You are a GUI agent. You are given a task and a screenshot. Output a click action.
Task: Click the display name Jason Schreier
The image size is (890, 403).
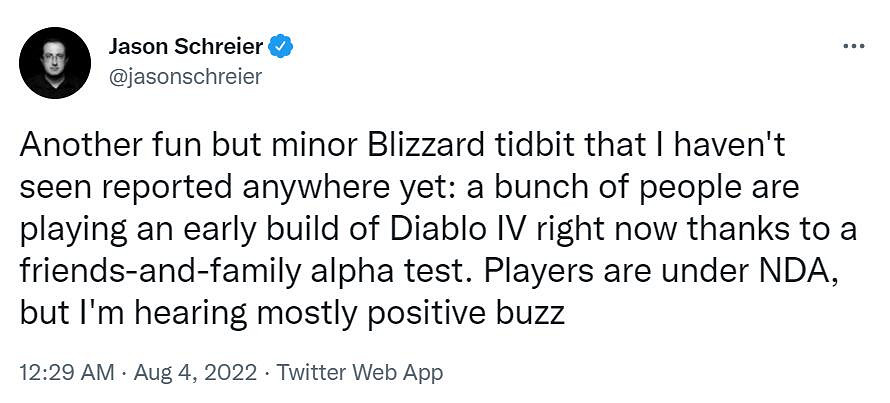pyautogui.click(x=189, y=46)
